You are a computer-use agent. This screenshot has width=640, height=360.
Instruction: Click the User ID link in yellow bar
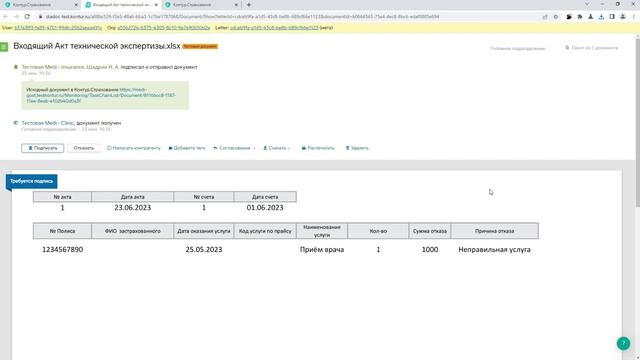point(58,28)
